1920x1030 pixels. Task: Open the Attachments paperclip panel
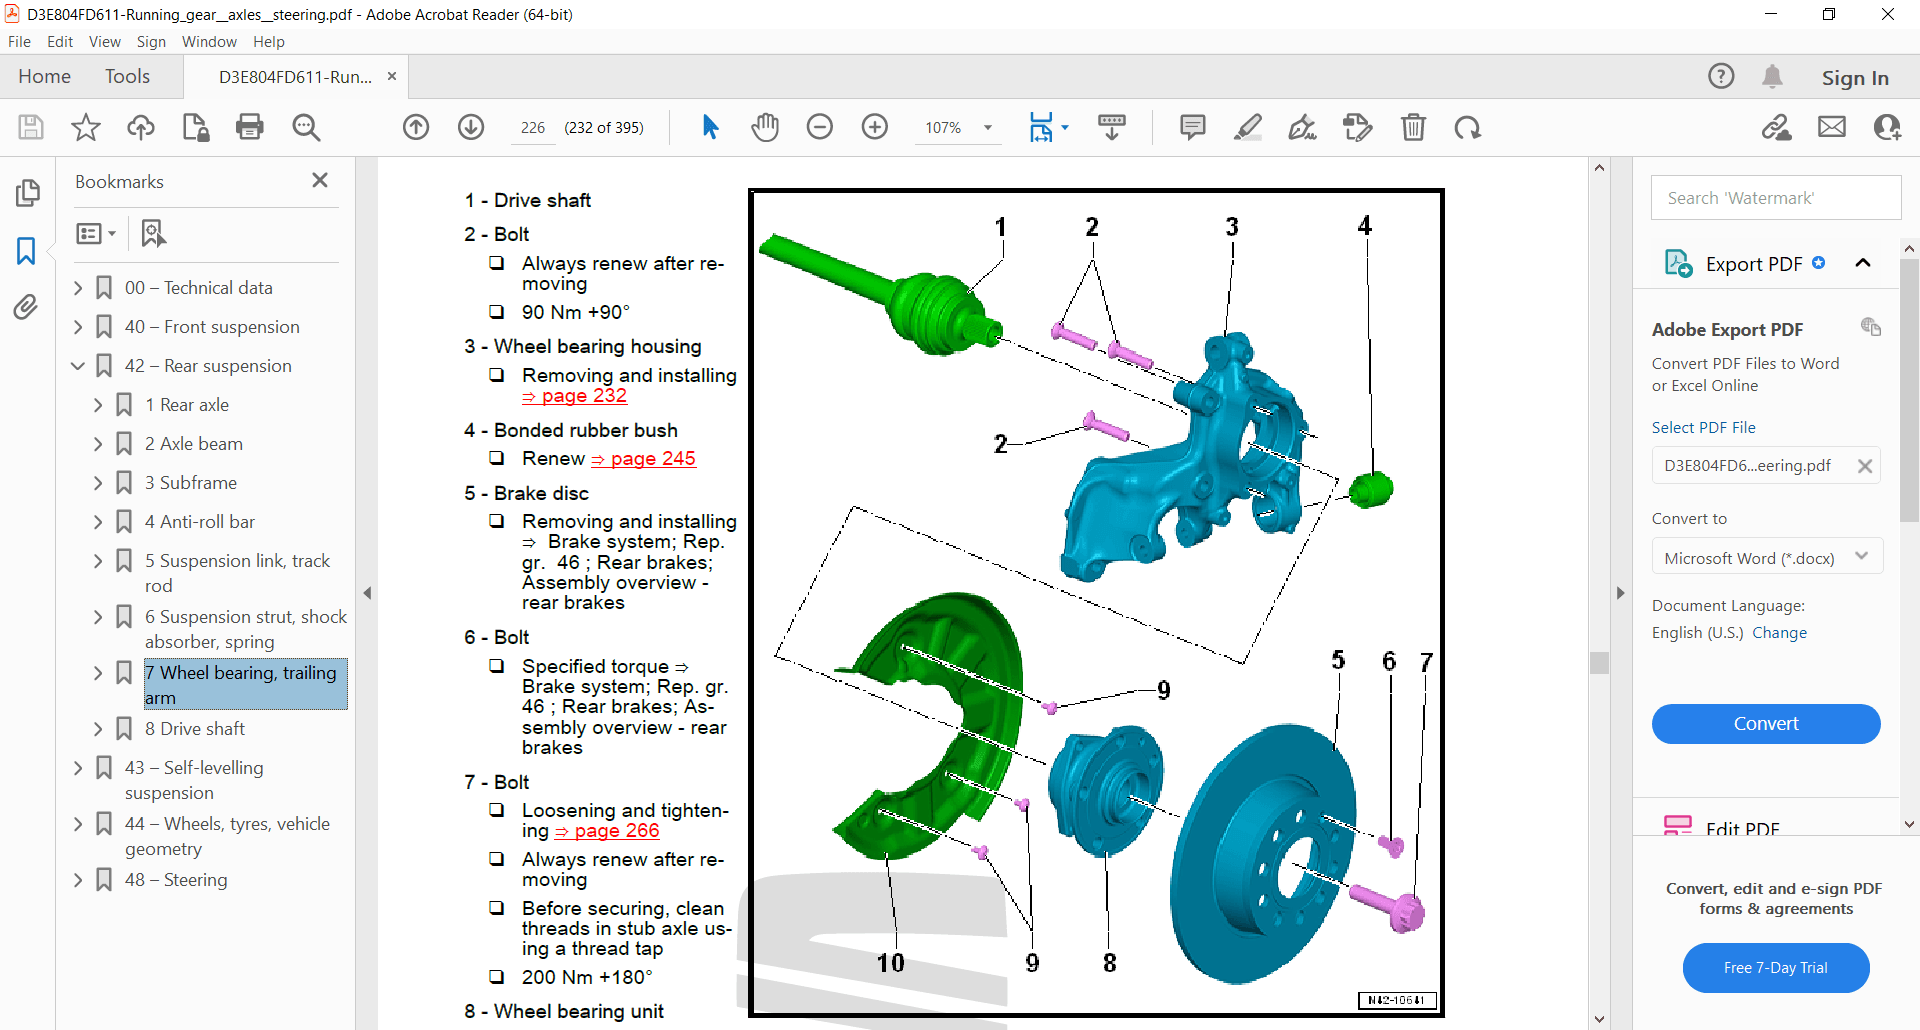tap(26, 307)
